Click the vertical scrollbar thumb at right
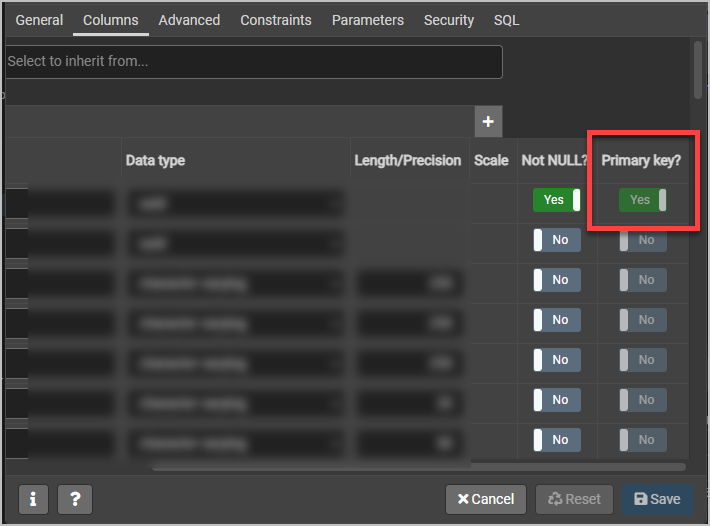 [x=698, y=69]
